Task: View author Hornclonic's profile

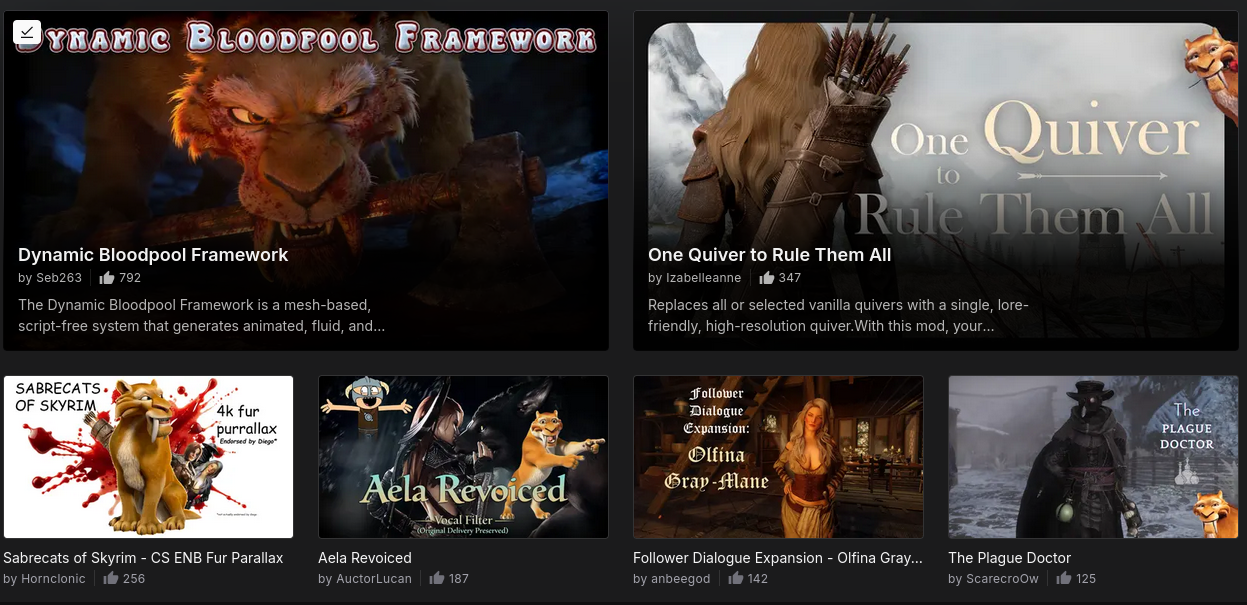Action: pos(53,579)
